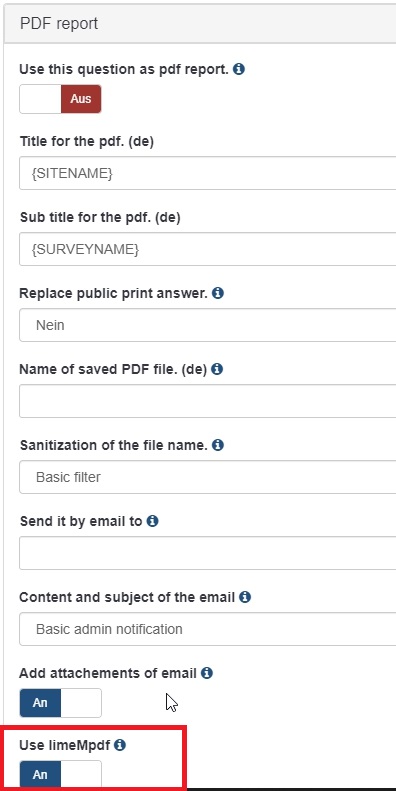Expand the 'Basic admin notification' dropdown
The width and height of the screenshot is (396, 791).
(x=207, y=629)
